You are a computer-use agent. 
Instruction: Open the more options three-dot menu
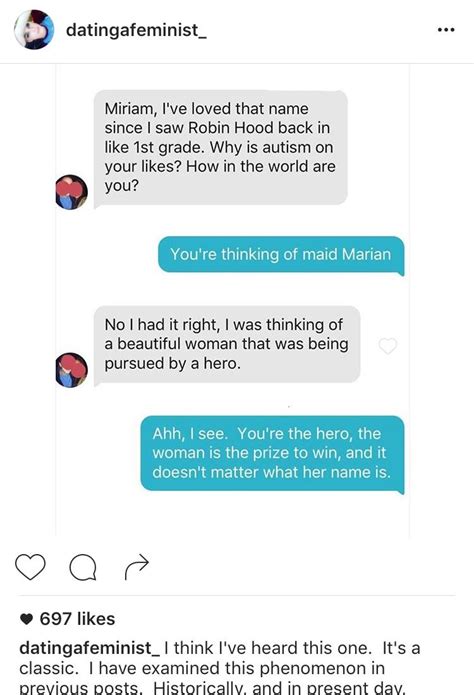446,30
